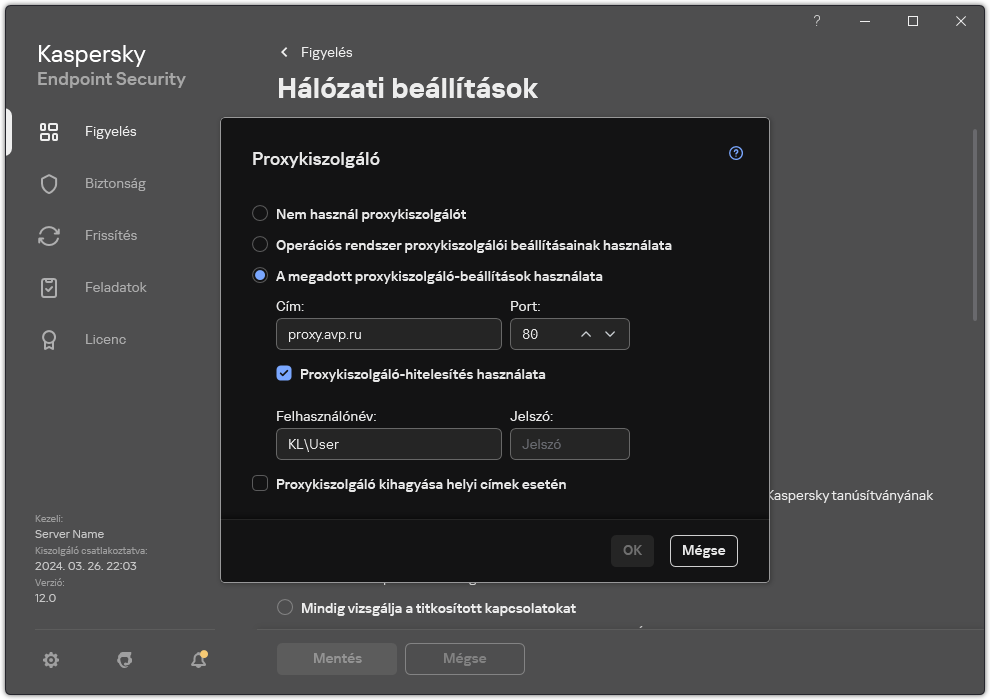The width and height of the screenshot is (990, 700).
Task: Increase the port value with up arrow
Action: coord(585,334)
